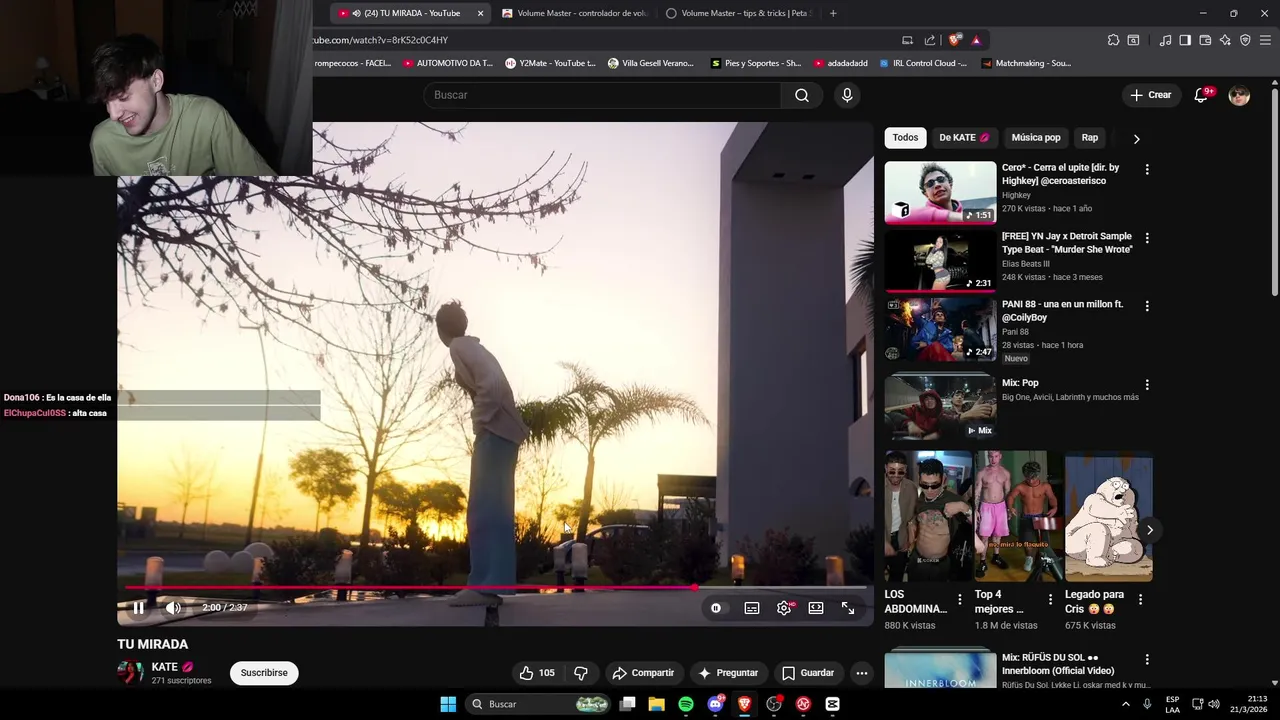Click the Brave Rewards triangle icon
This screenshot has width=1280, height=720.
[976, 40]
